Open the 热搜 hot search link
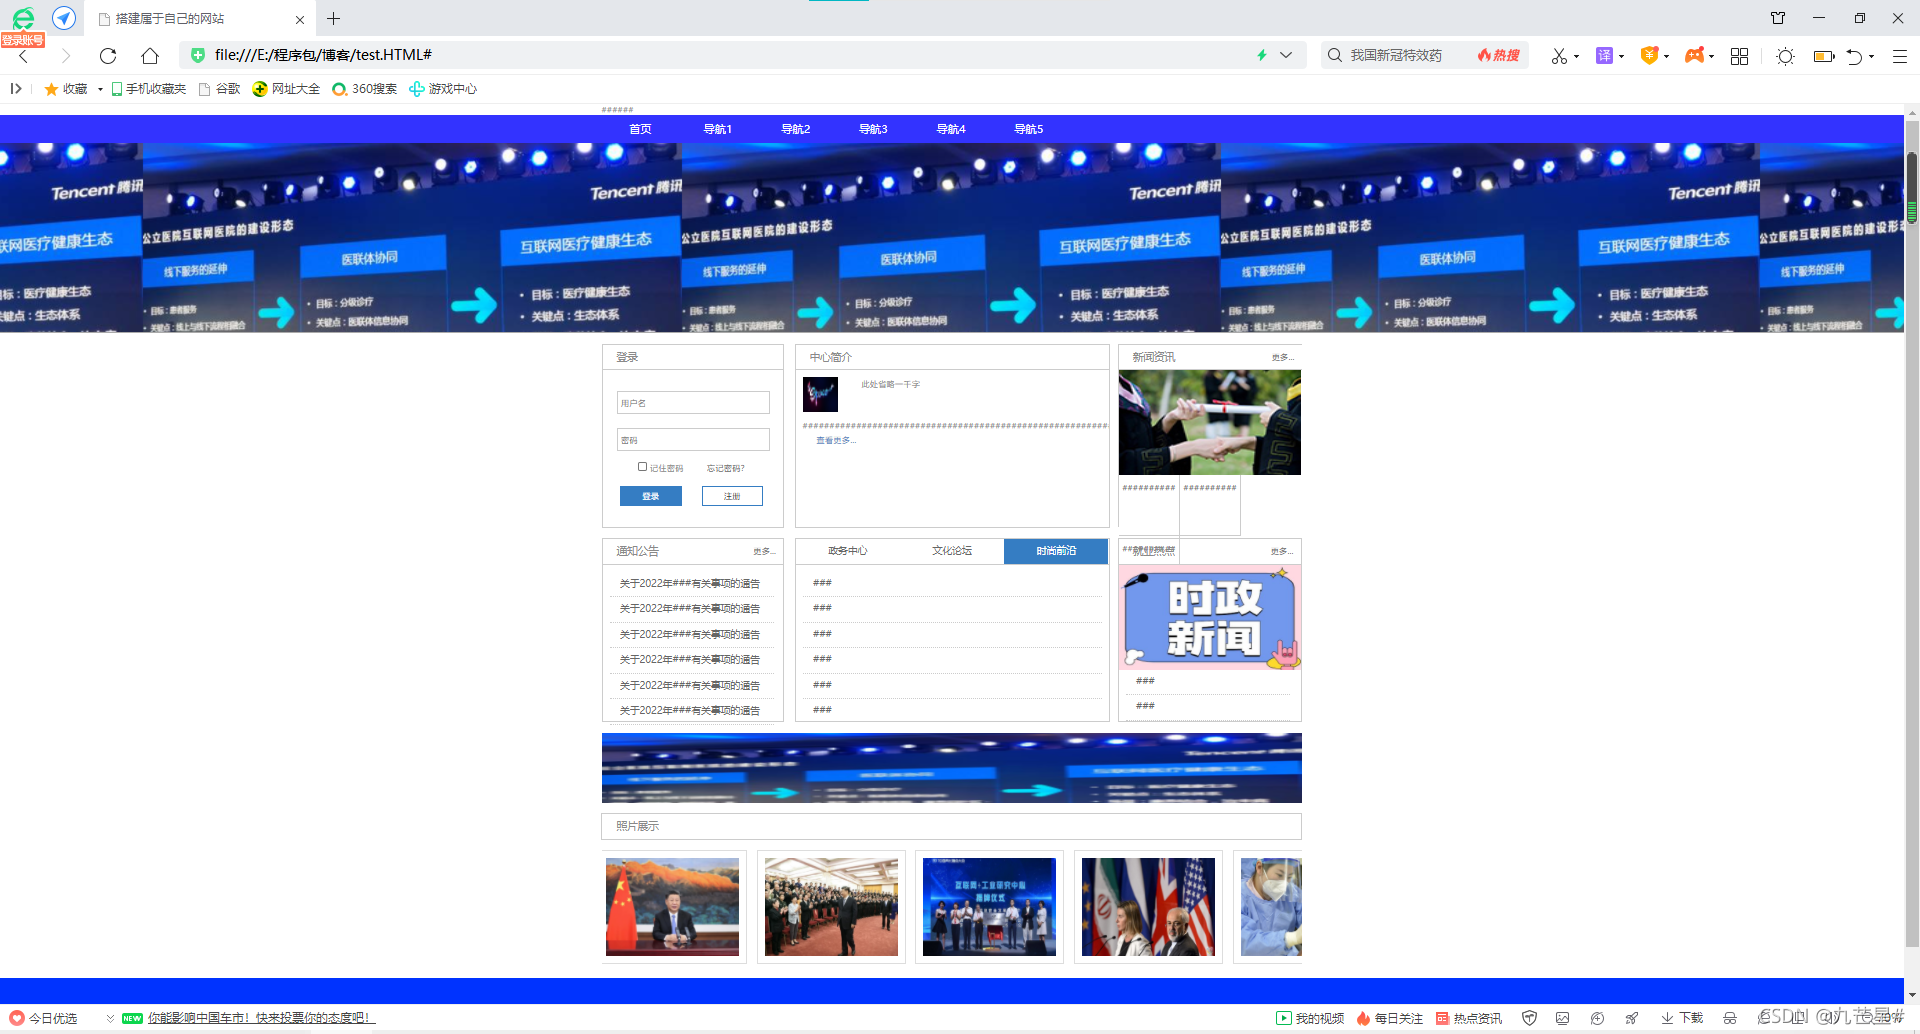The image size is (1920, 1034). 1499,55
